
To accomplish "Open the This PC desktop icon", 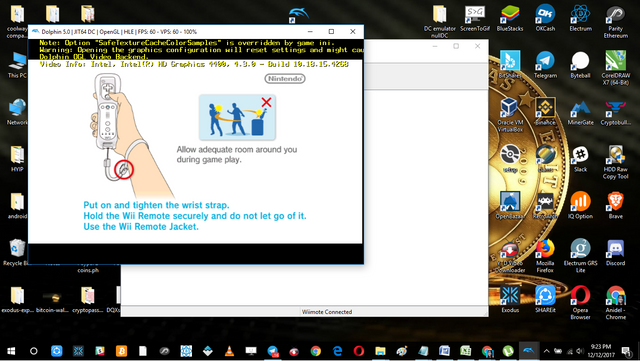I will pyautogui.click(x=17, y=65).
